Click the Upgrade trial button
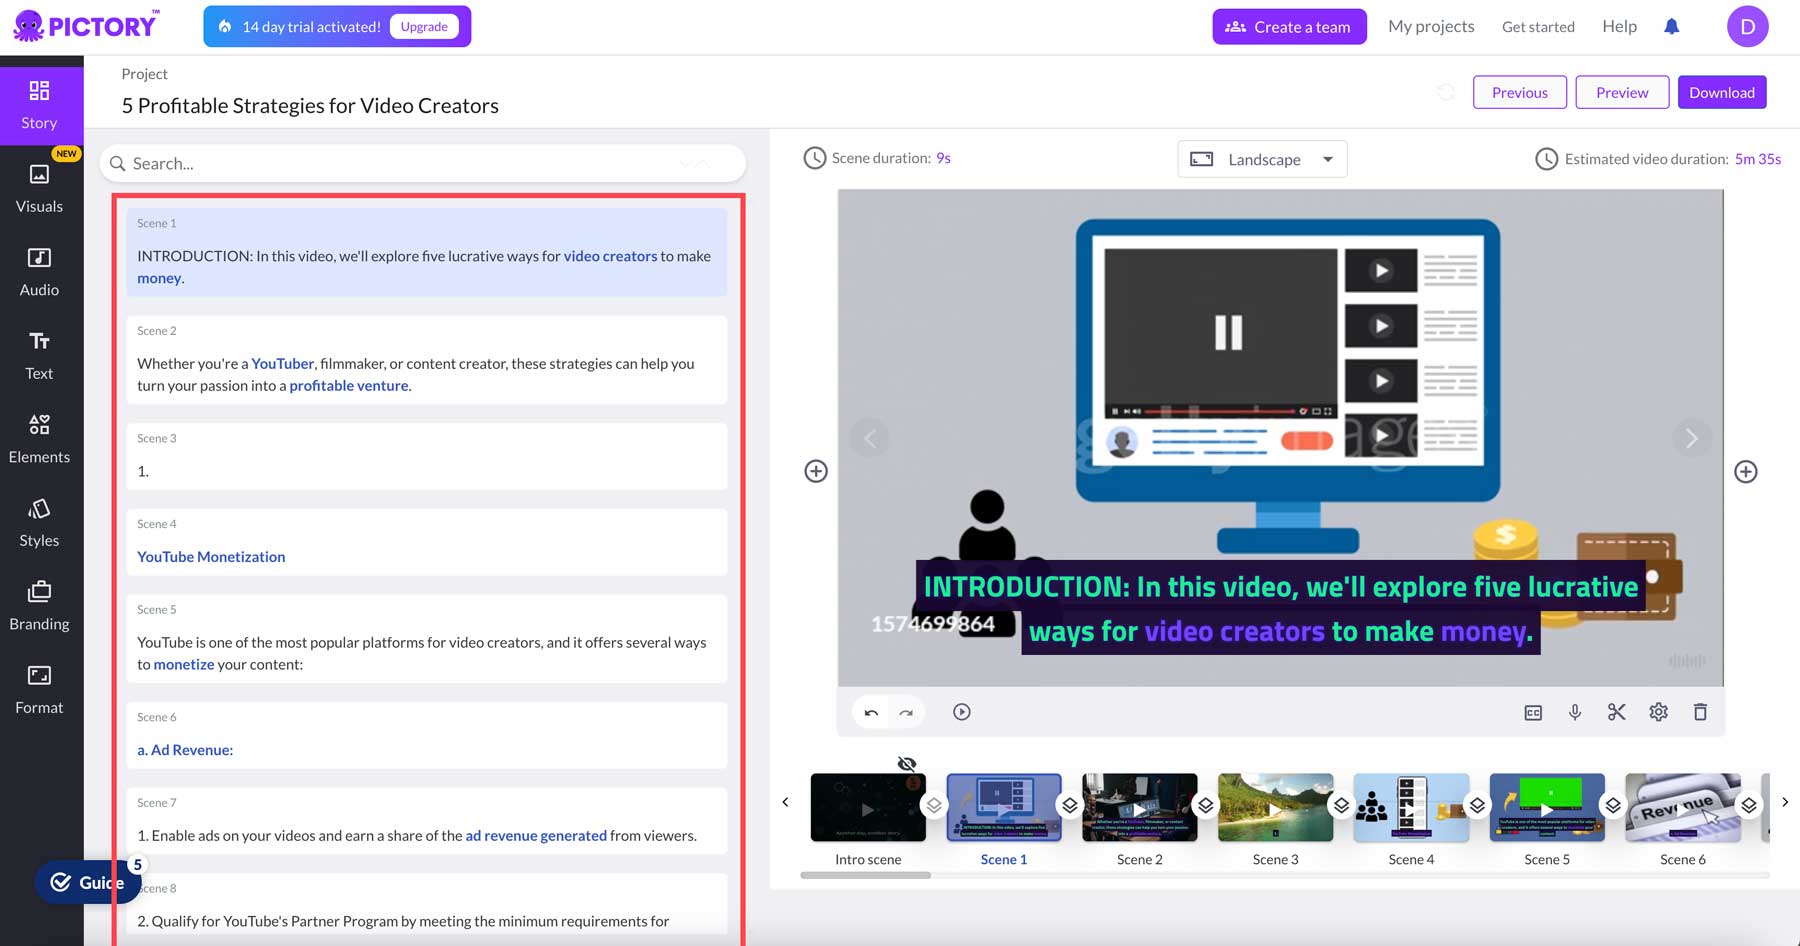 [424, 27]
